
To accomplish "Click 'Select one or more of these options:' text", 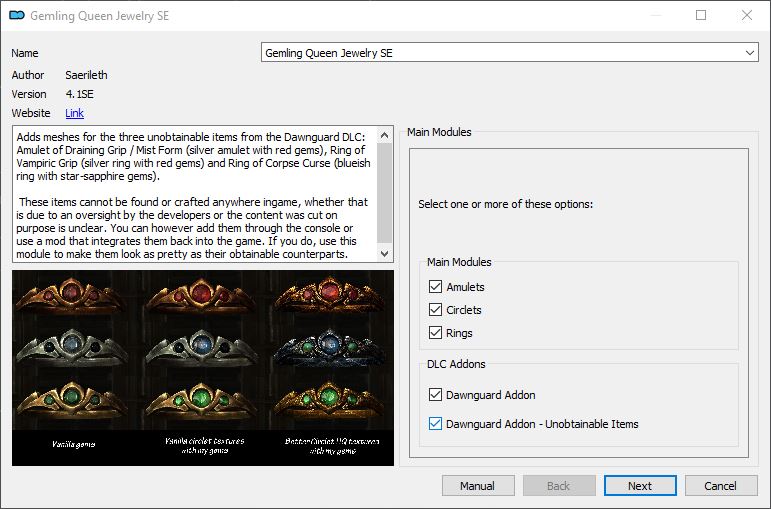I will (505, 204).
